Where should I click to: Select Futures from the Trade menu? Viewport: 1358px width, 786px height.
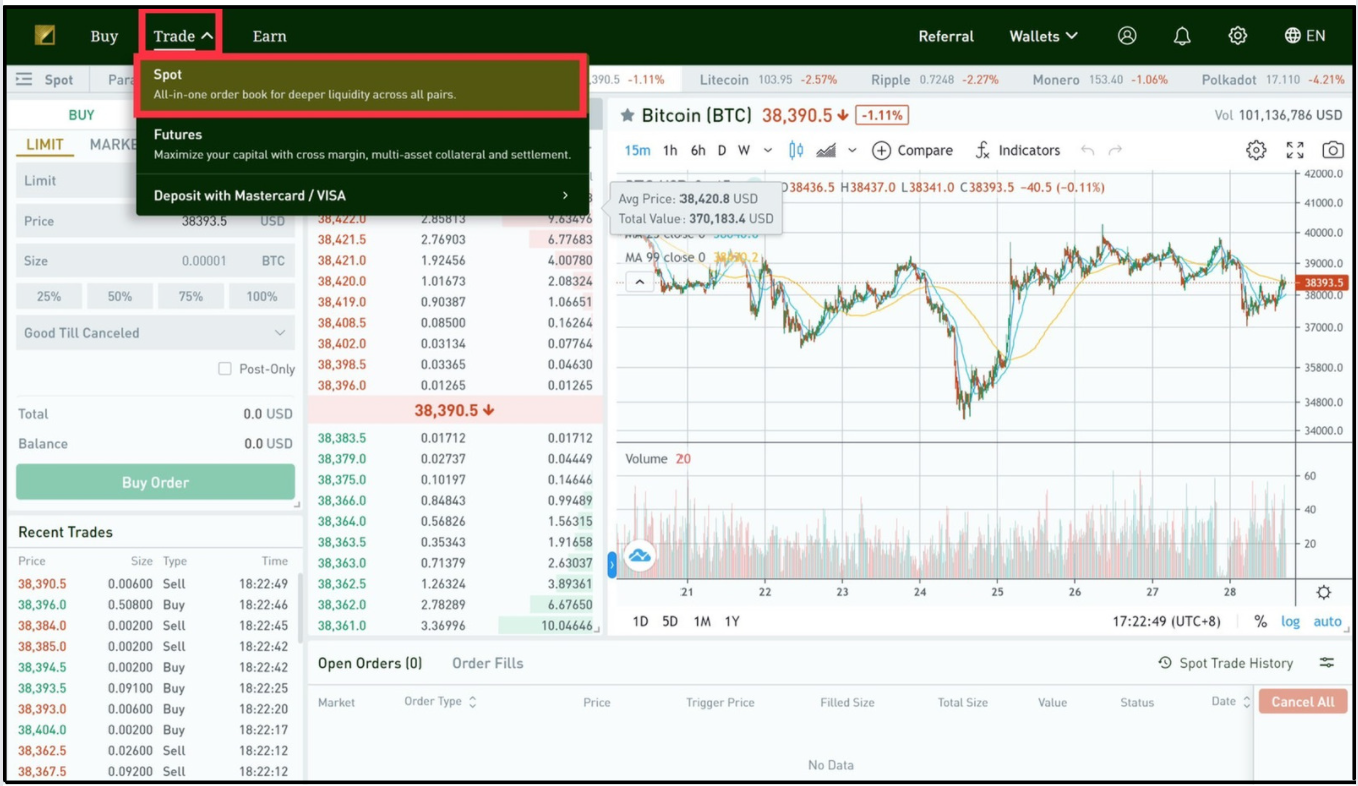pyautogui.click(x=362, y=144)
